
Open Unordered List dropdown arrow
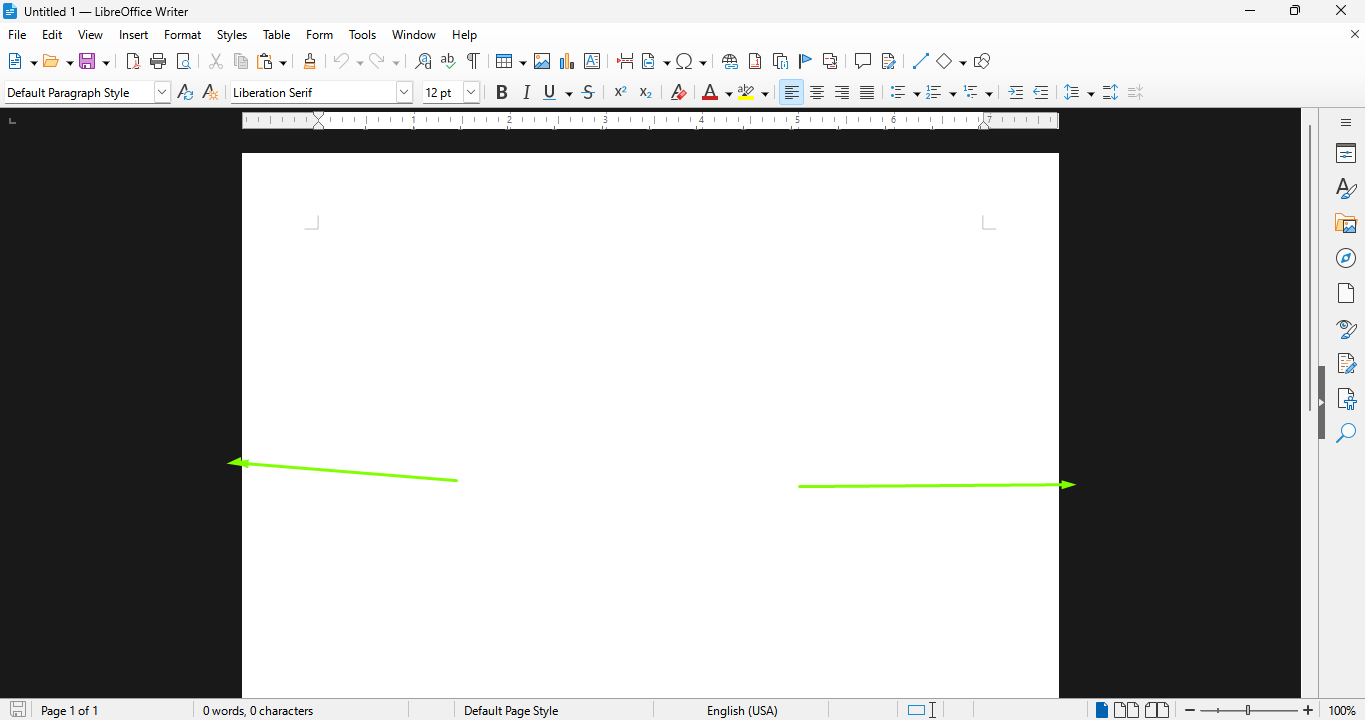[916, 93]
